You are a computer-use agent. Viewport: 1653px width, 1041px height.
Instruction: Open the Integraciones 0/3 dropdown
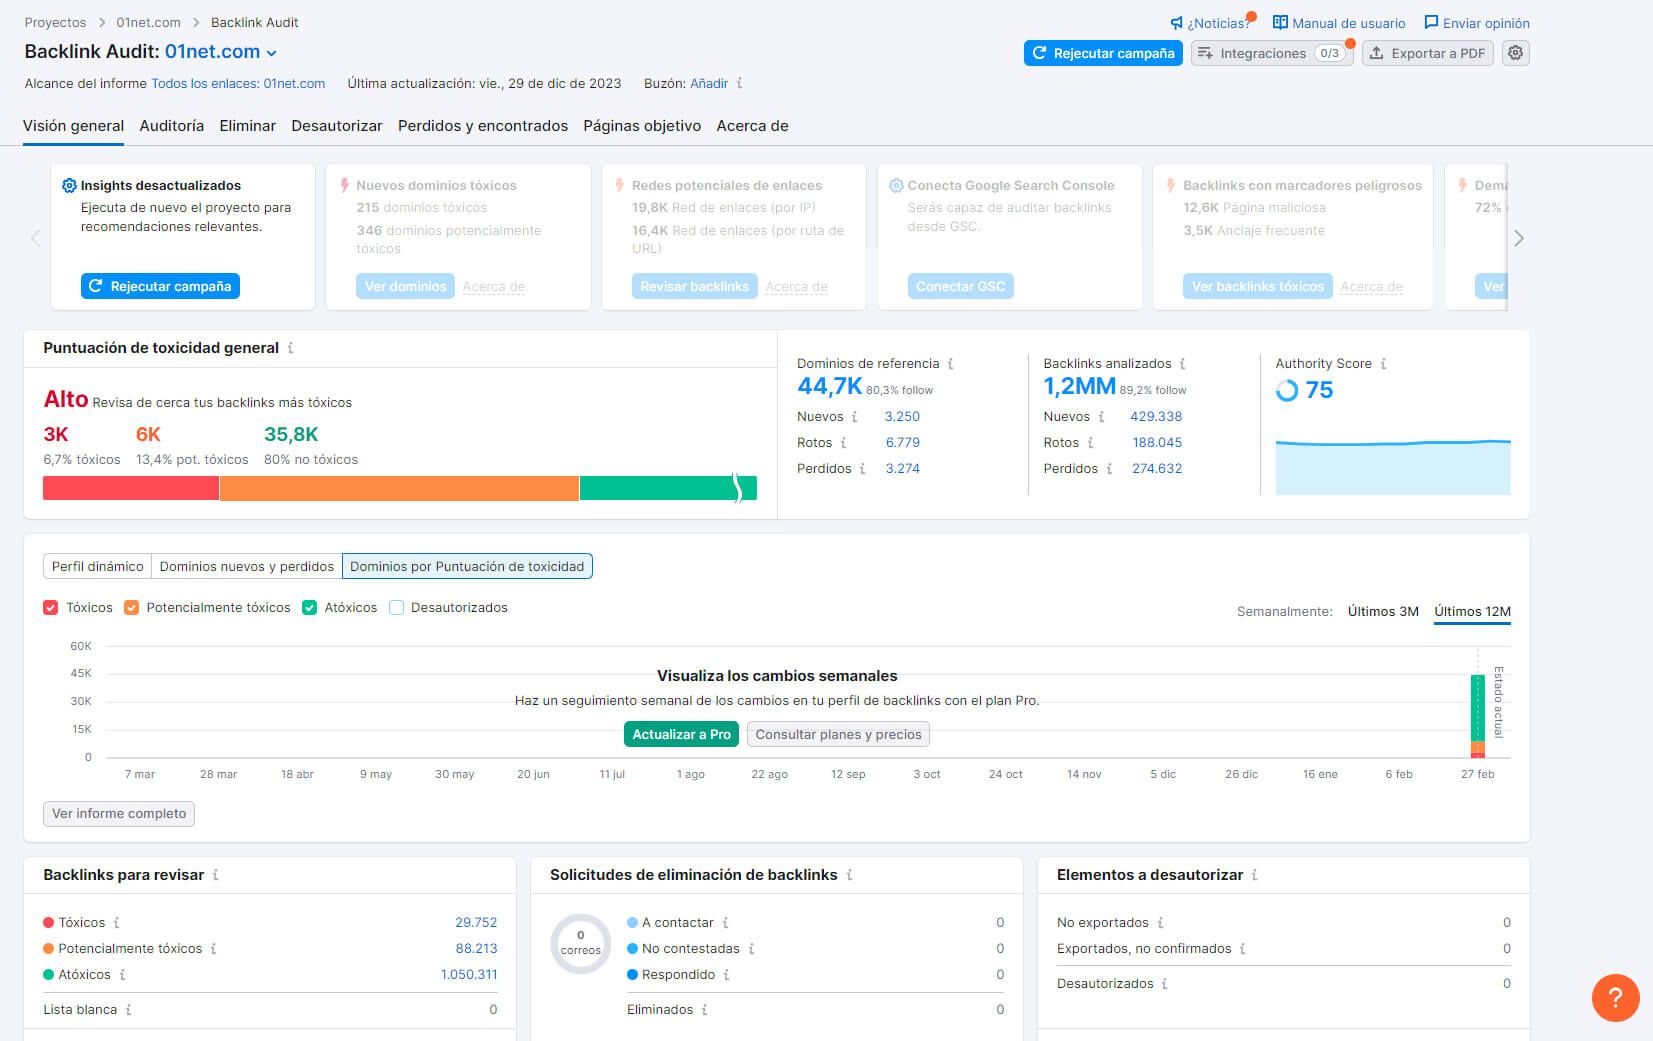[x=1272, y=53]
